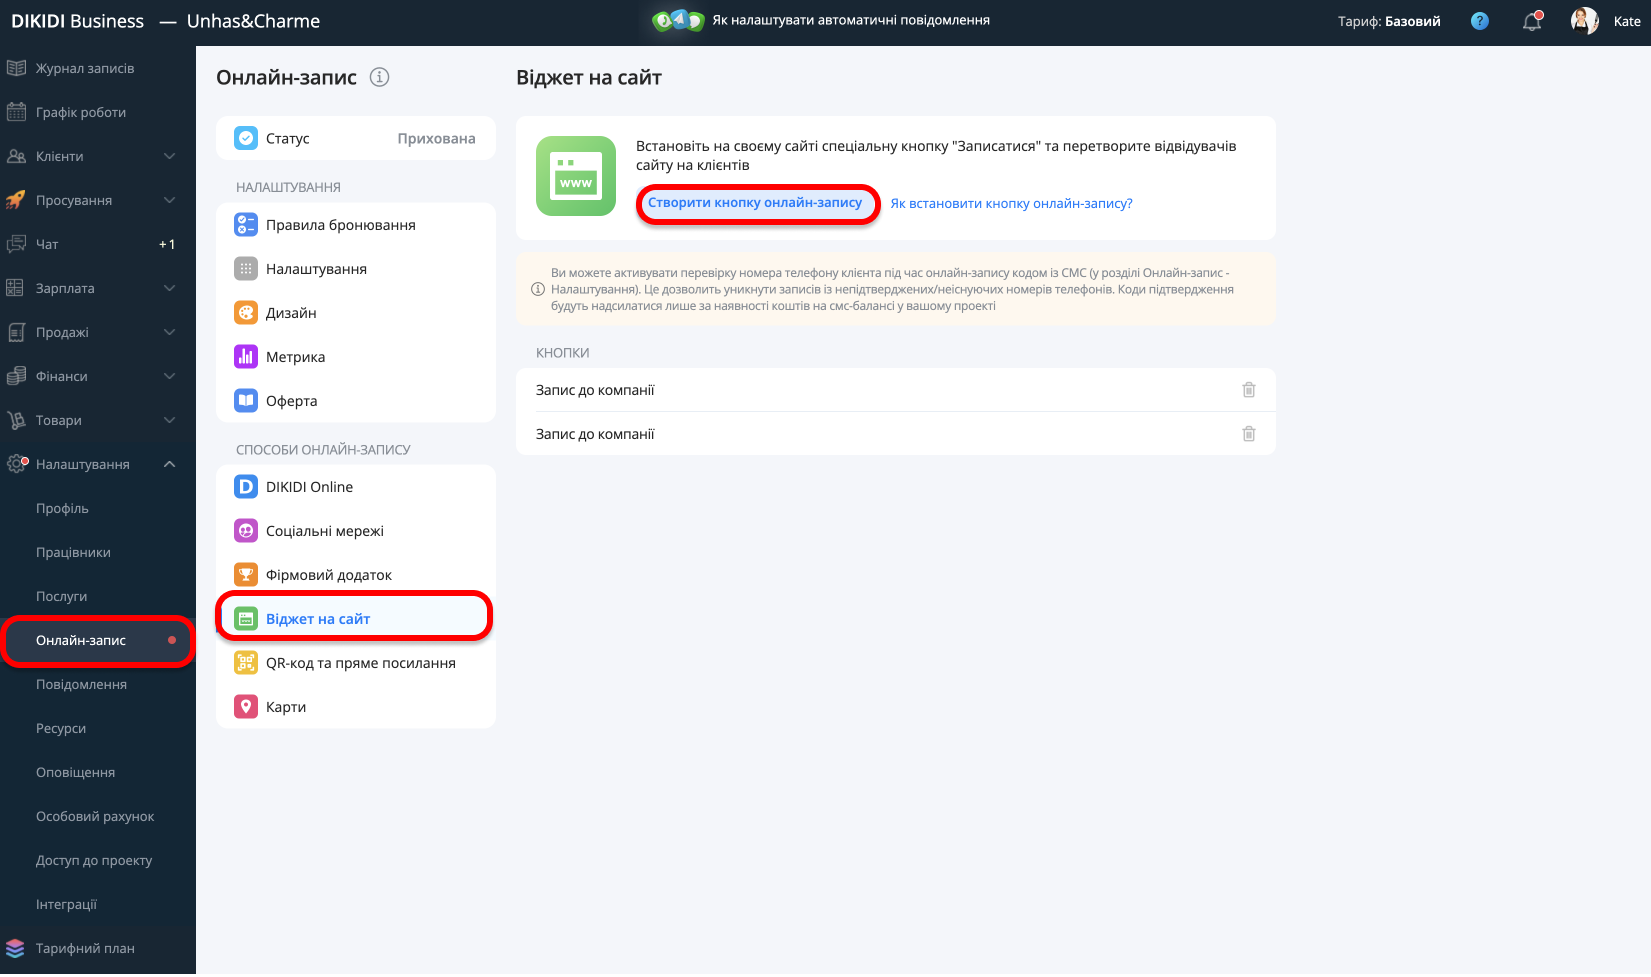Click the +1 chat unread badge
The height and width of the screenshot is (977, 1651).
click(167, 244)
